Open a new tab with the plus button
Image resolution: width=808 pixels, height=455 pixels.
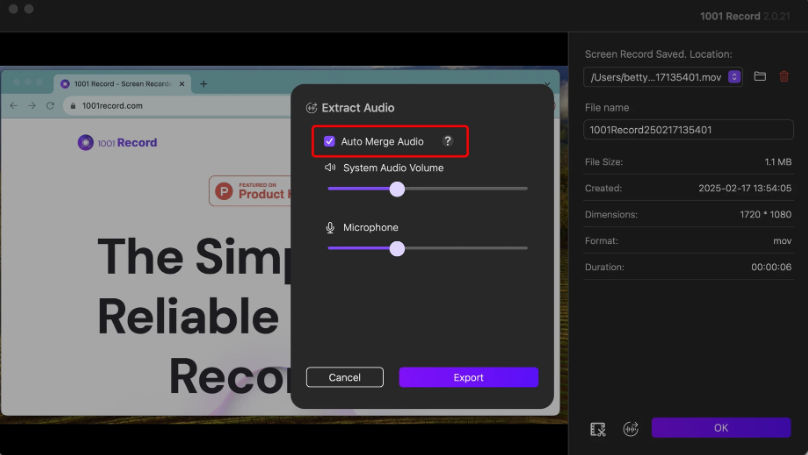coord(204,84)
